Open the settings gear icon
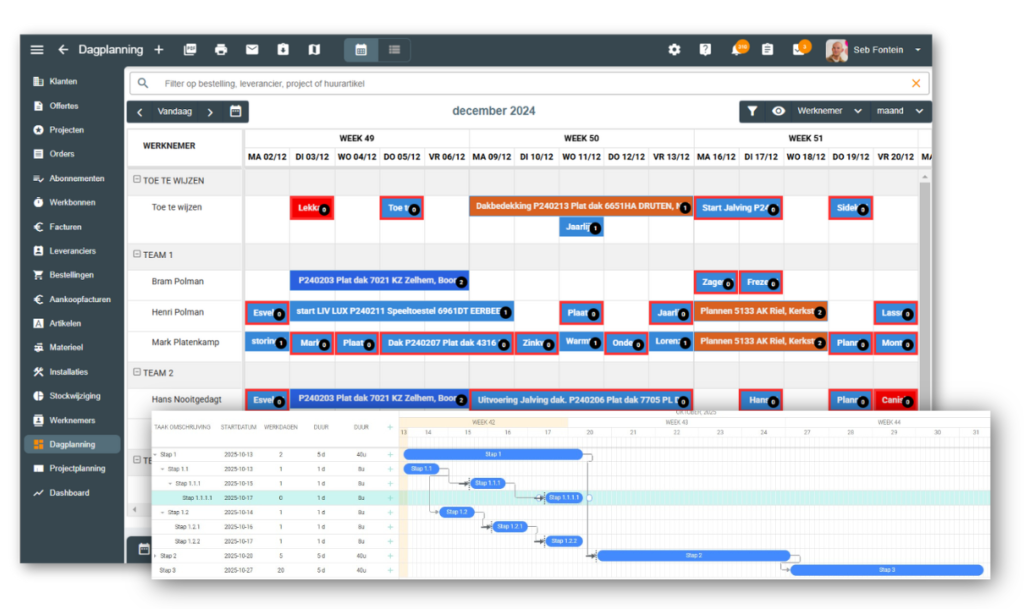This screenshot has width=1024, height=609. (674, 50)
